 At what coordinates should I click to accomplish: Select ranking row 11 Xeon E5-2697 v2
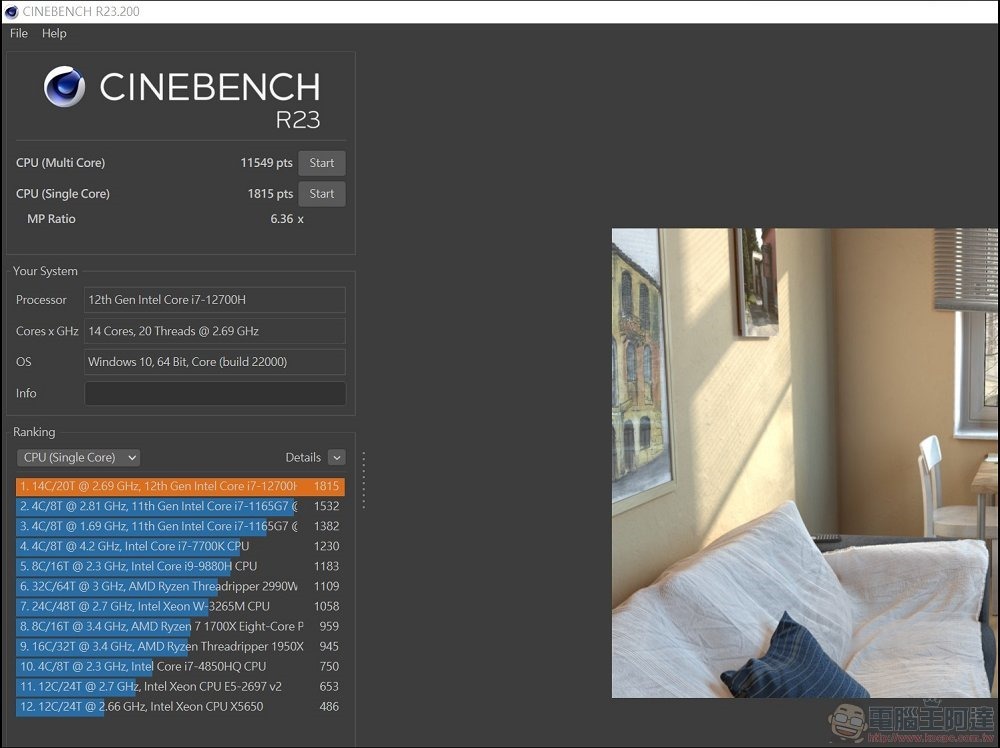pos(180,687)
